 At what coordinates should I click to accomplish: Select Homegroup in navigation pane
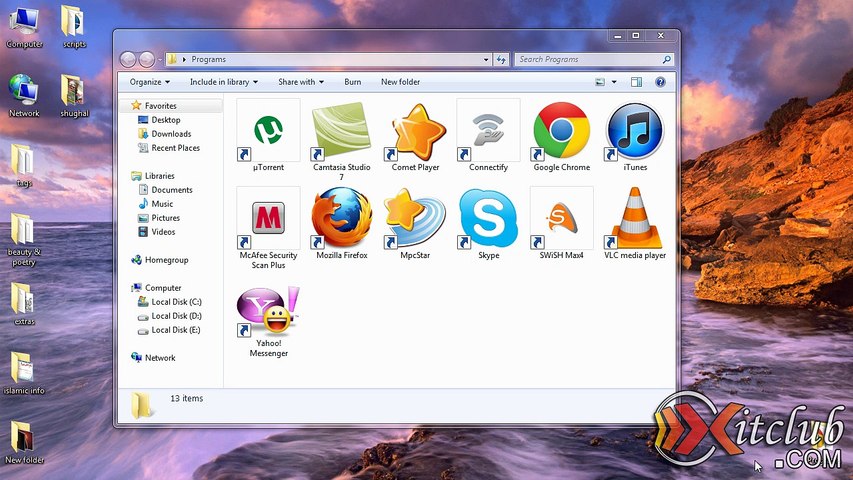(x=166, y=260)
